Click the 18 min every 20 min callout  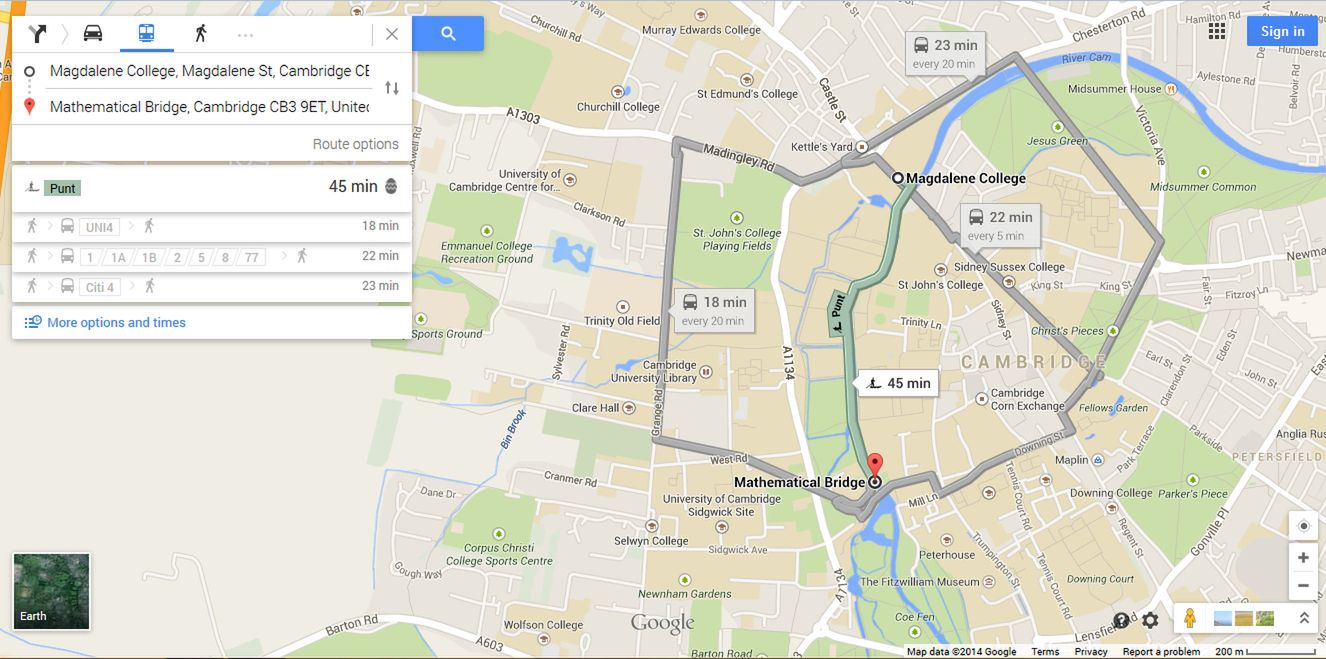coord(714,310)
